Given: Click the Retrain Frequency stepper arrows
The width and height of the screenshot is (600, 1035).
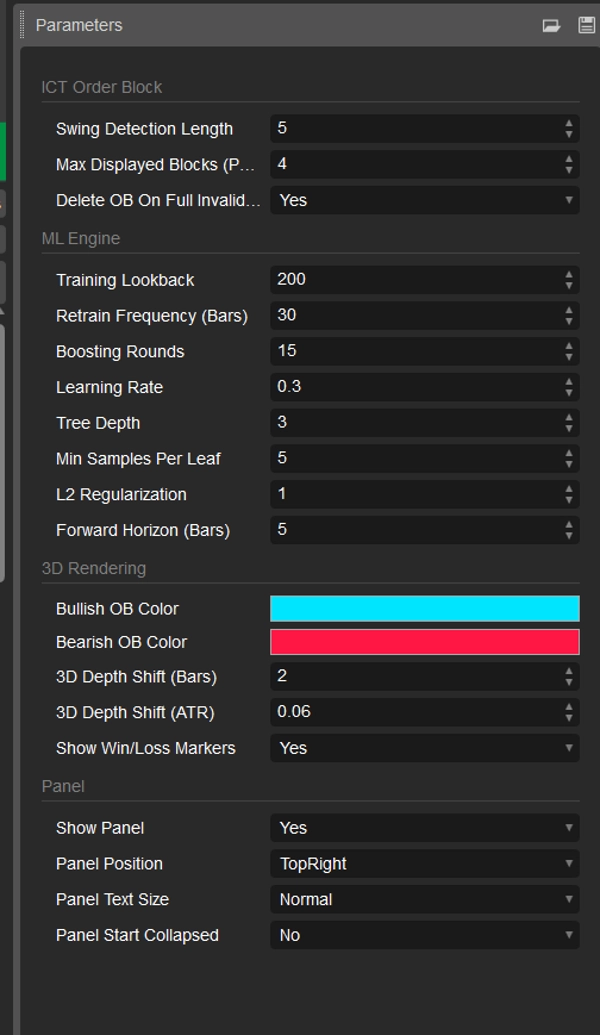Looking at the screenshot, I should click(569, 316).
